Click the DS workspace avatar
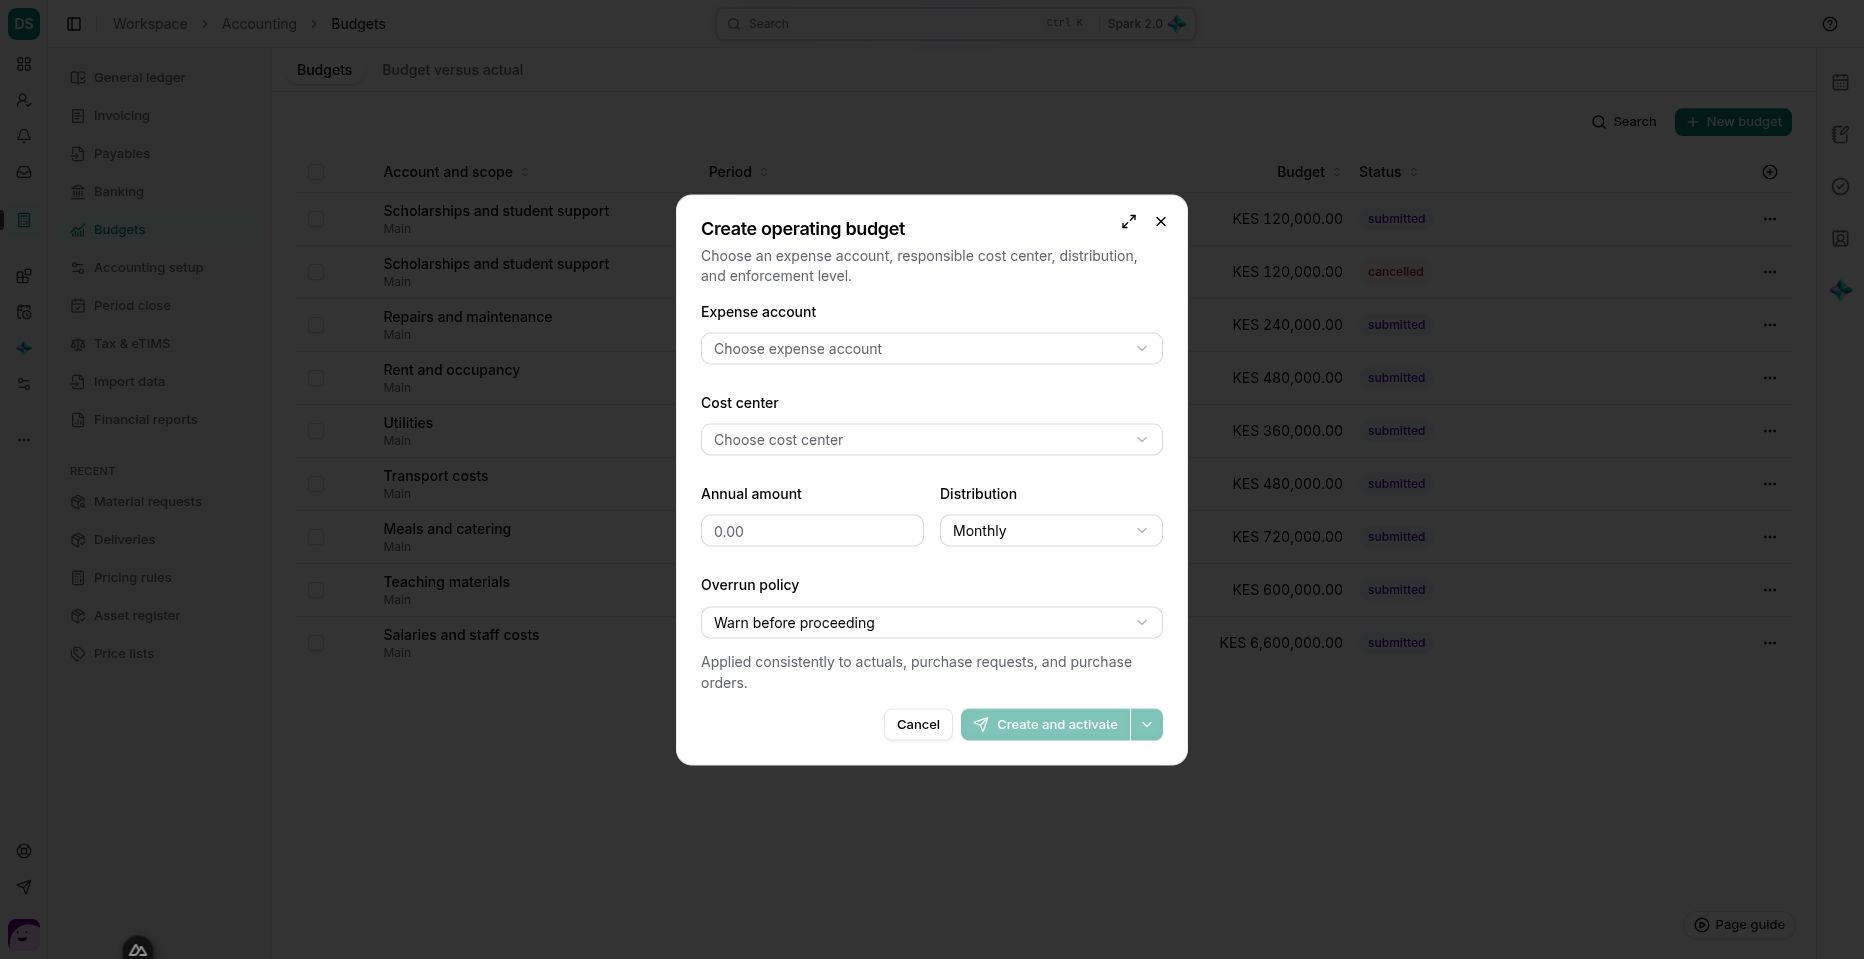The width and height of the screenshot is (1864, 959). pyautogui.click(x=24, y=24)
